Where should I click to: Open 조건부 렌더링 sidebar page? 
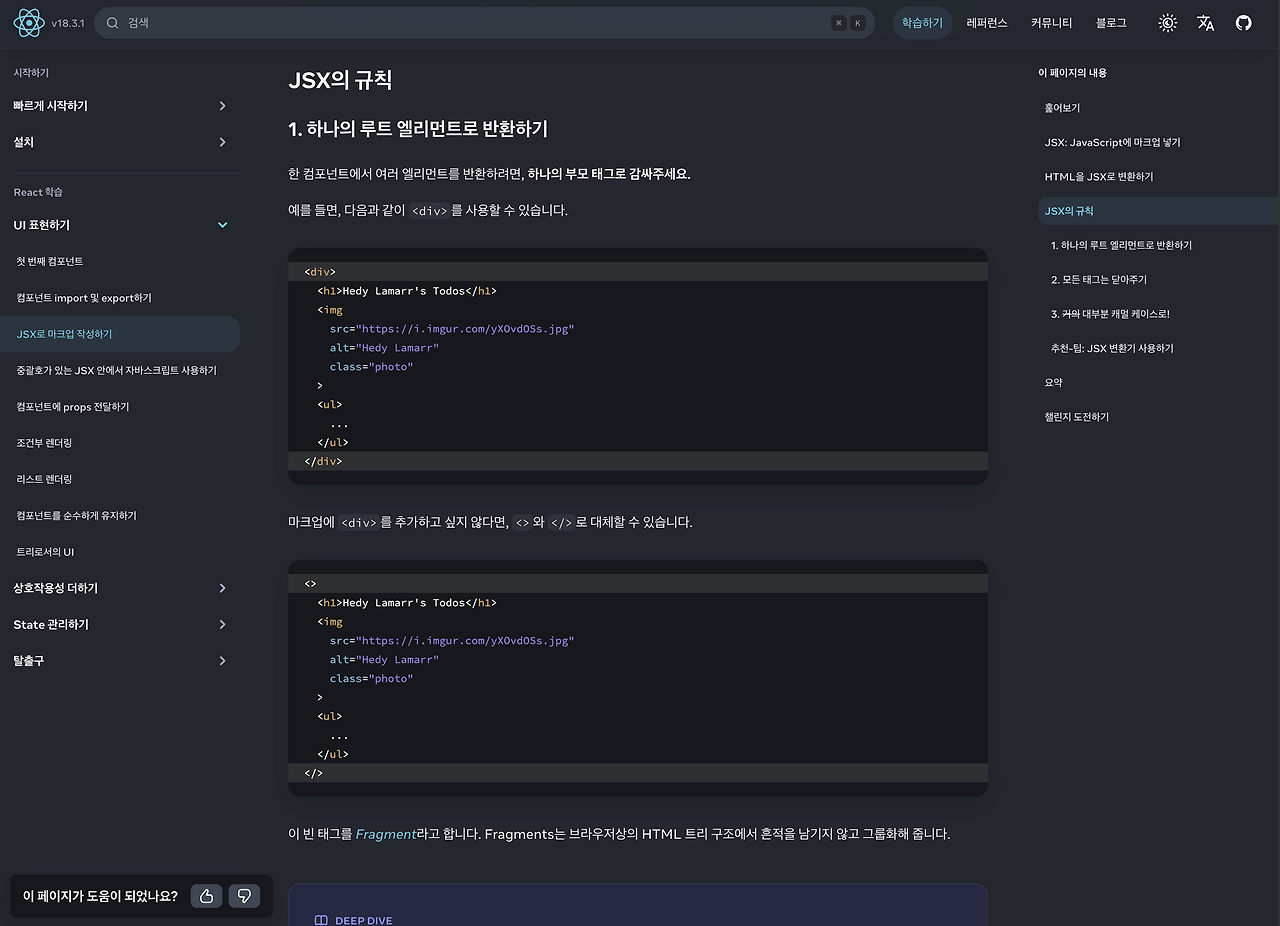click(x=44, y=443)
